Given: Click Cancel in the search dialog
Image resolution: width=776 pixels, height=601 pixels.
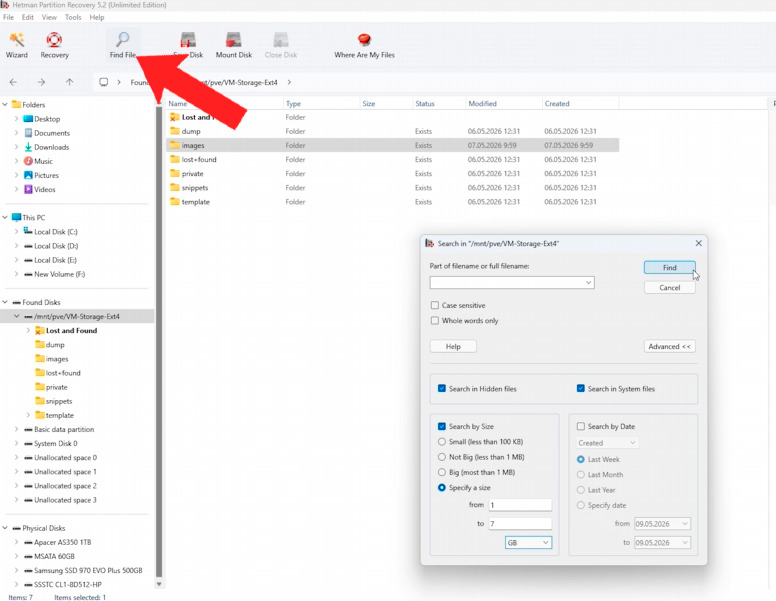Looking at the screenshot, I should click(670, 288).
